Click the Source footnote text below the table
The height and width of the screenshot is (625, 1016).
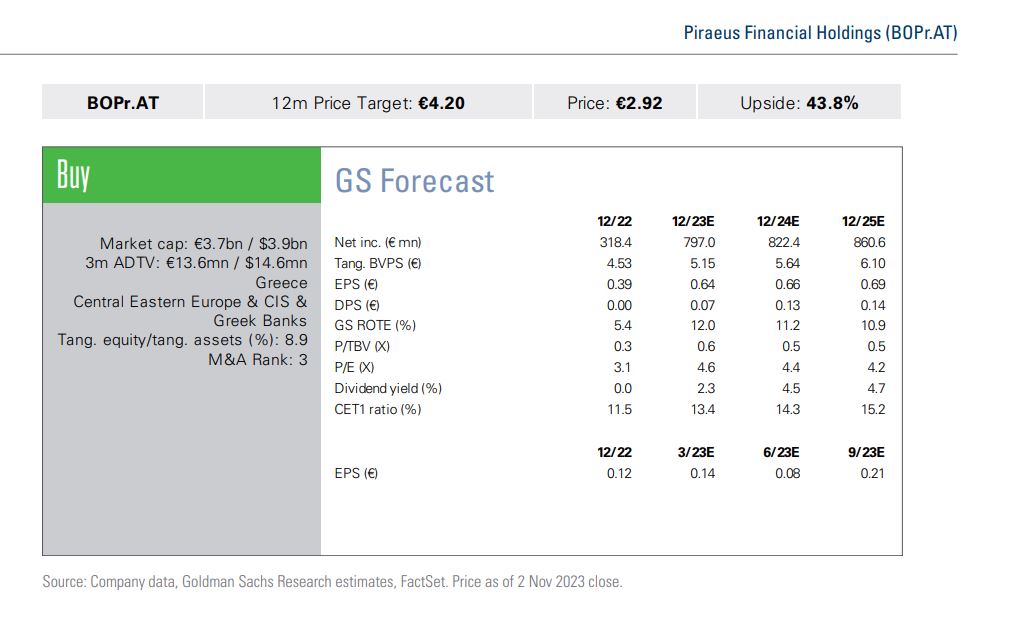[x=332, y=581]
